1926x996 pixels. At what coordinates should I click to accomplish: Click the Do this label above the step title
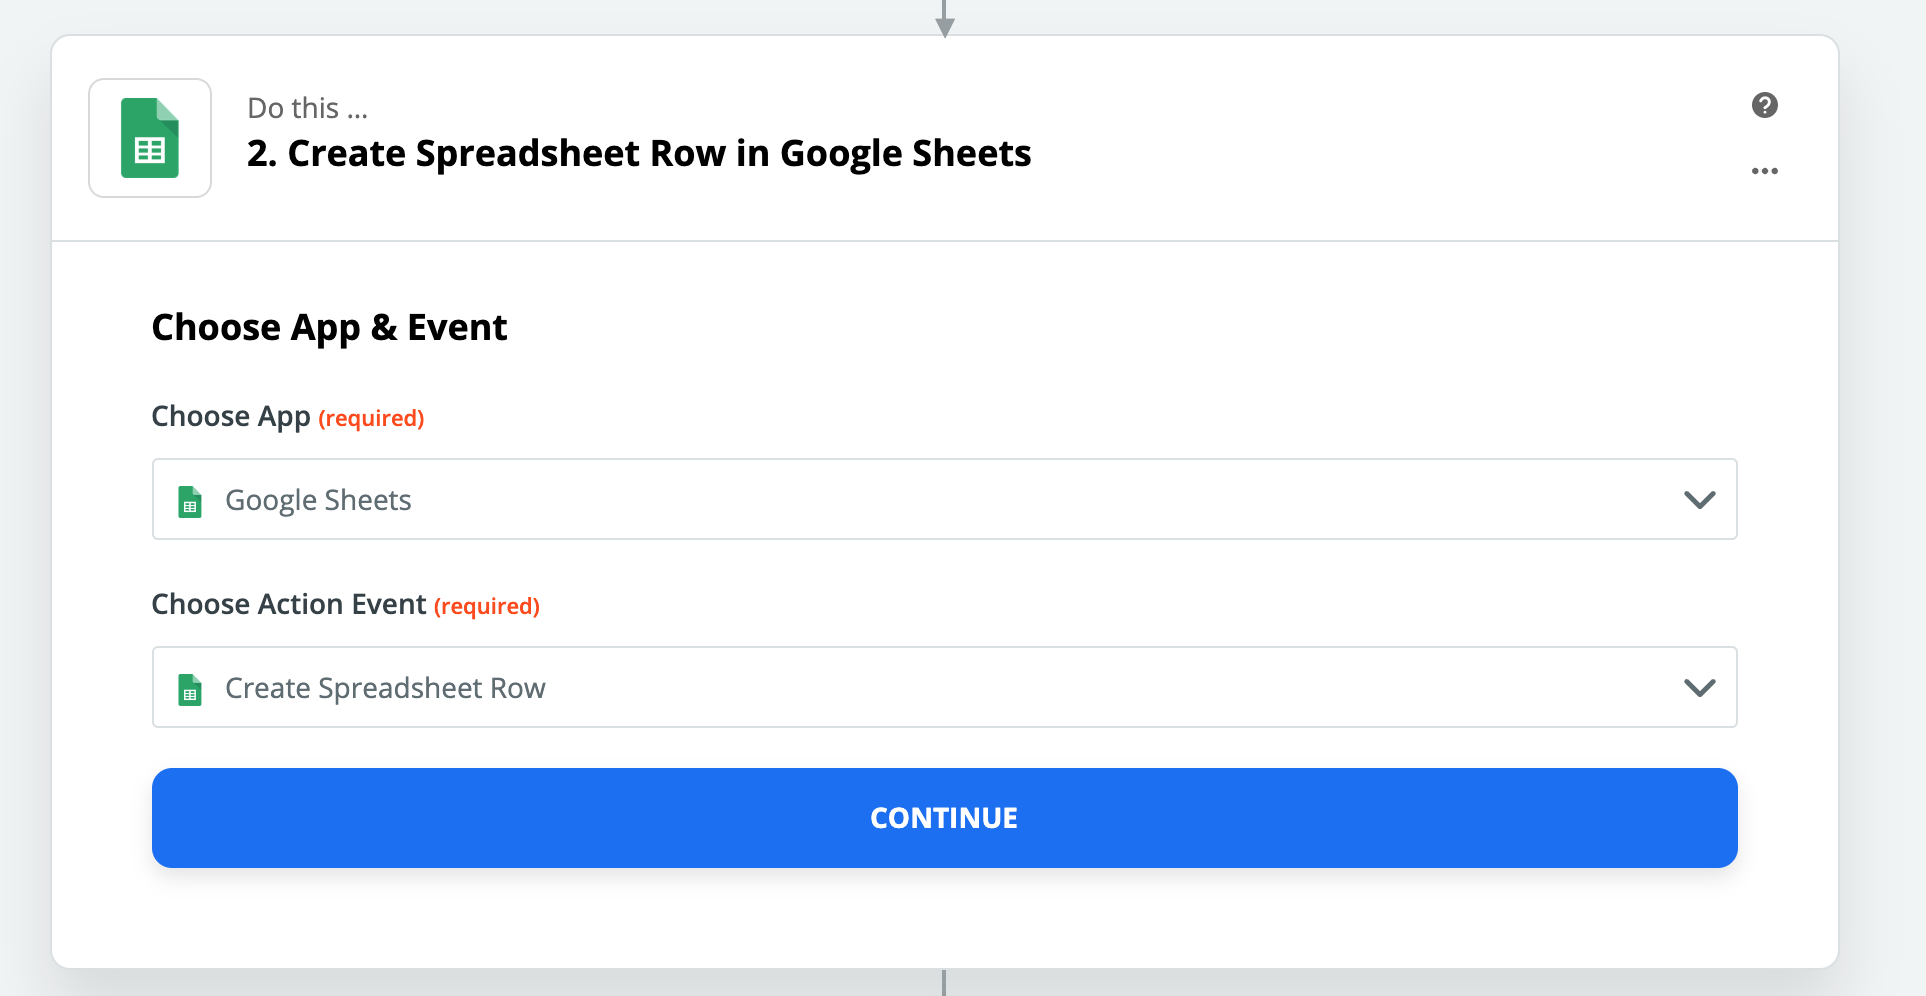(307, 107)
